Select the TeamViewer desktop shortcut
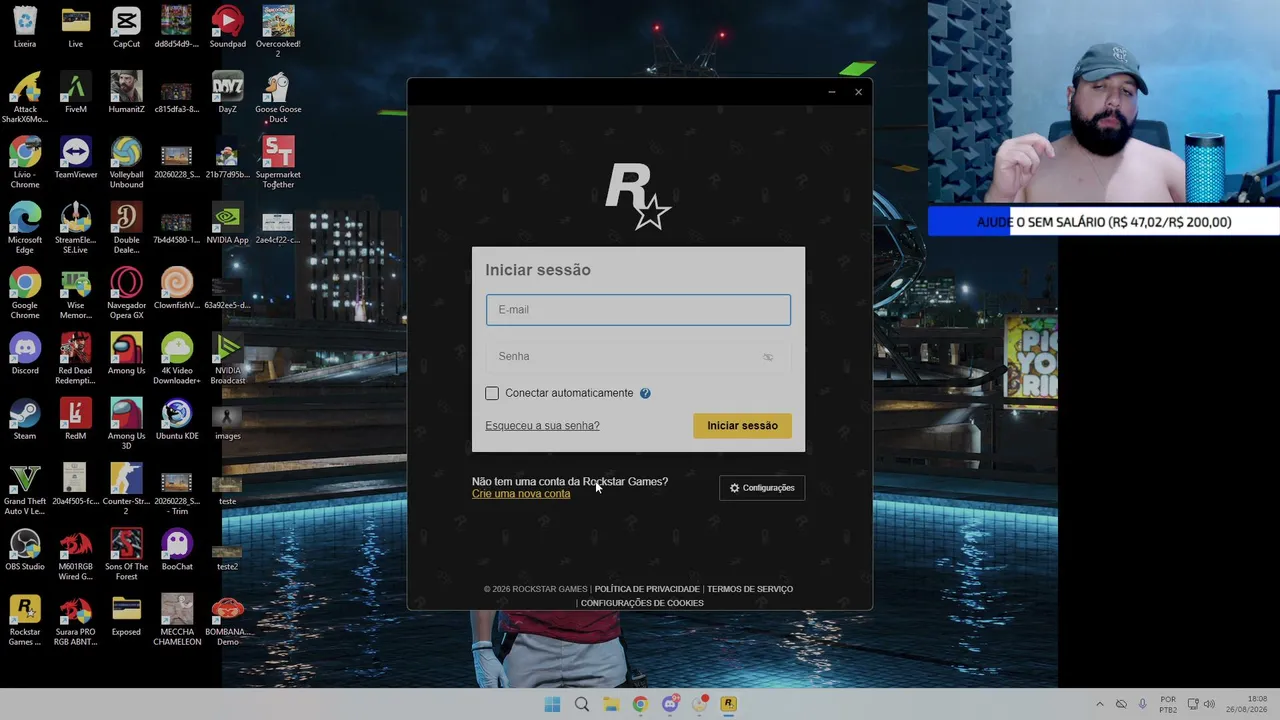1280x720 pixels. tap(76, 158)
